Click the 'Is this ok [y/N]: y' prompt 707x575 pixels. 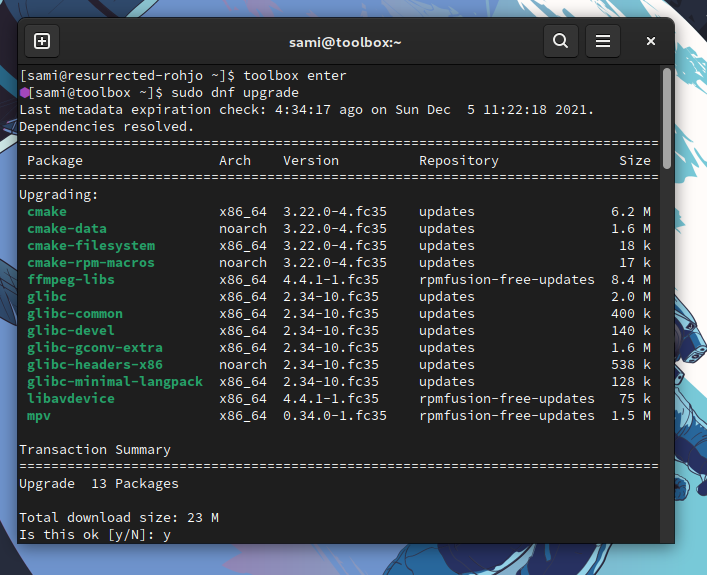[95, 535]
